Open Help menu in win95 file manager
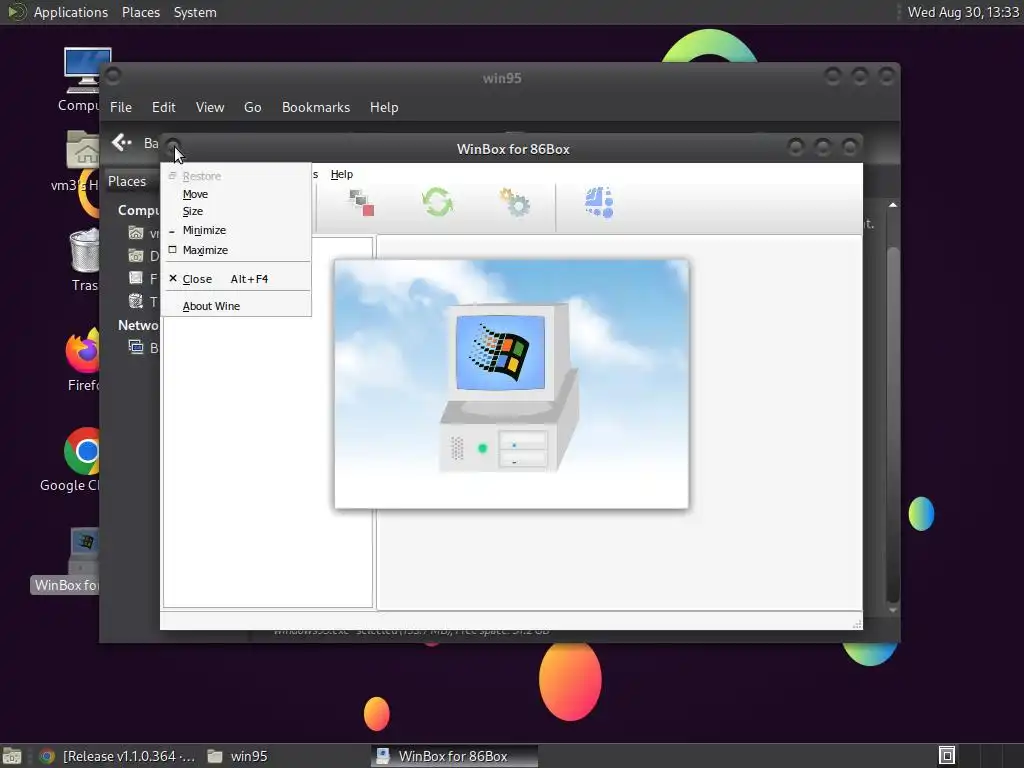 384,107
